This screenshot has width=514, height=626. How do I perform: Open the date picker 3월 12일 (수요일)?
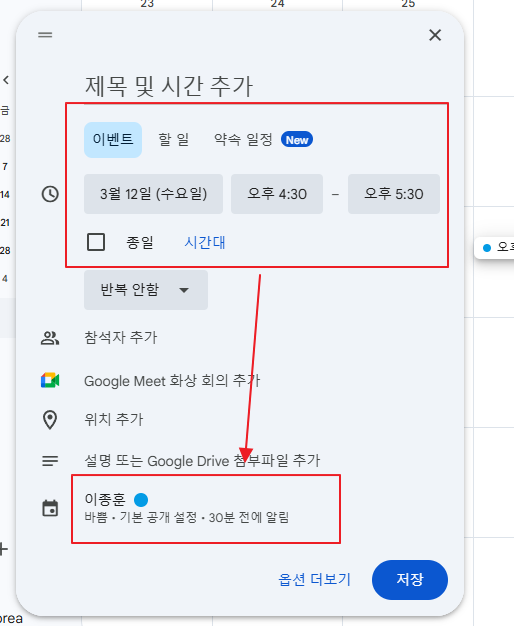pos(153,194)
